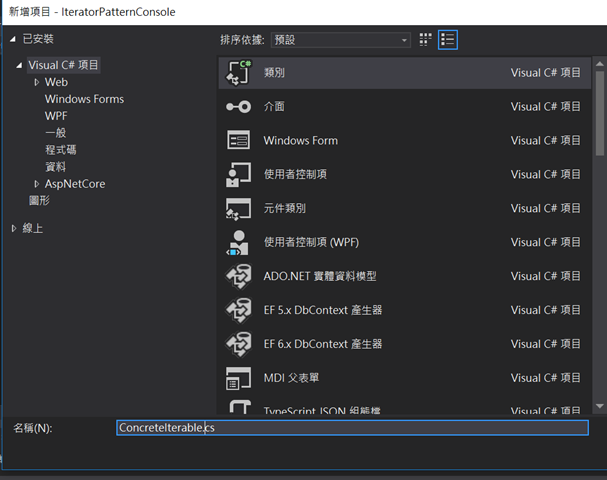Choose the MDI 父表單 template icon
607x480 pixels.
click(x=238, y=378)
